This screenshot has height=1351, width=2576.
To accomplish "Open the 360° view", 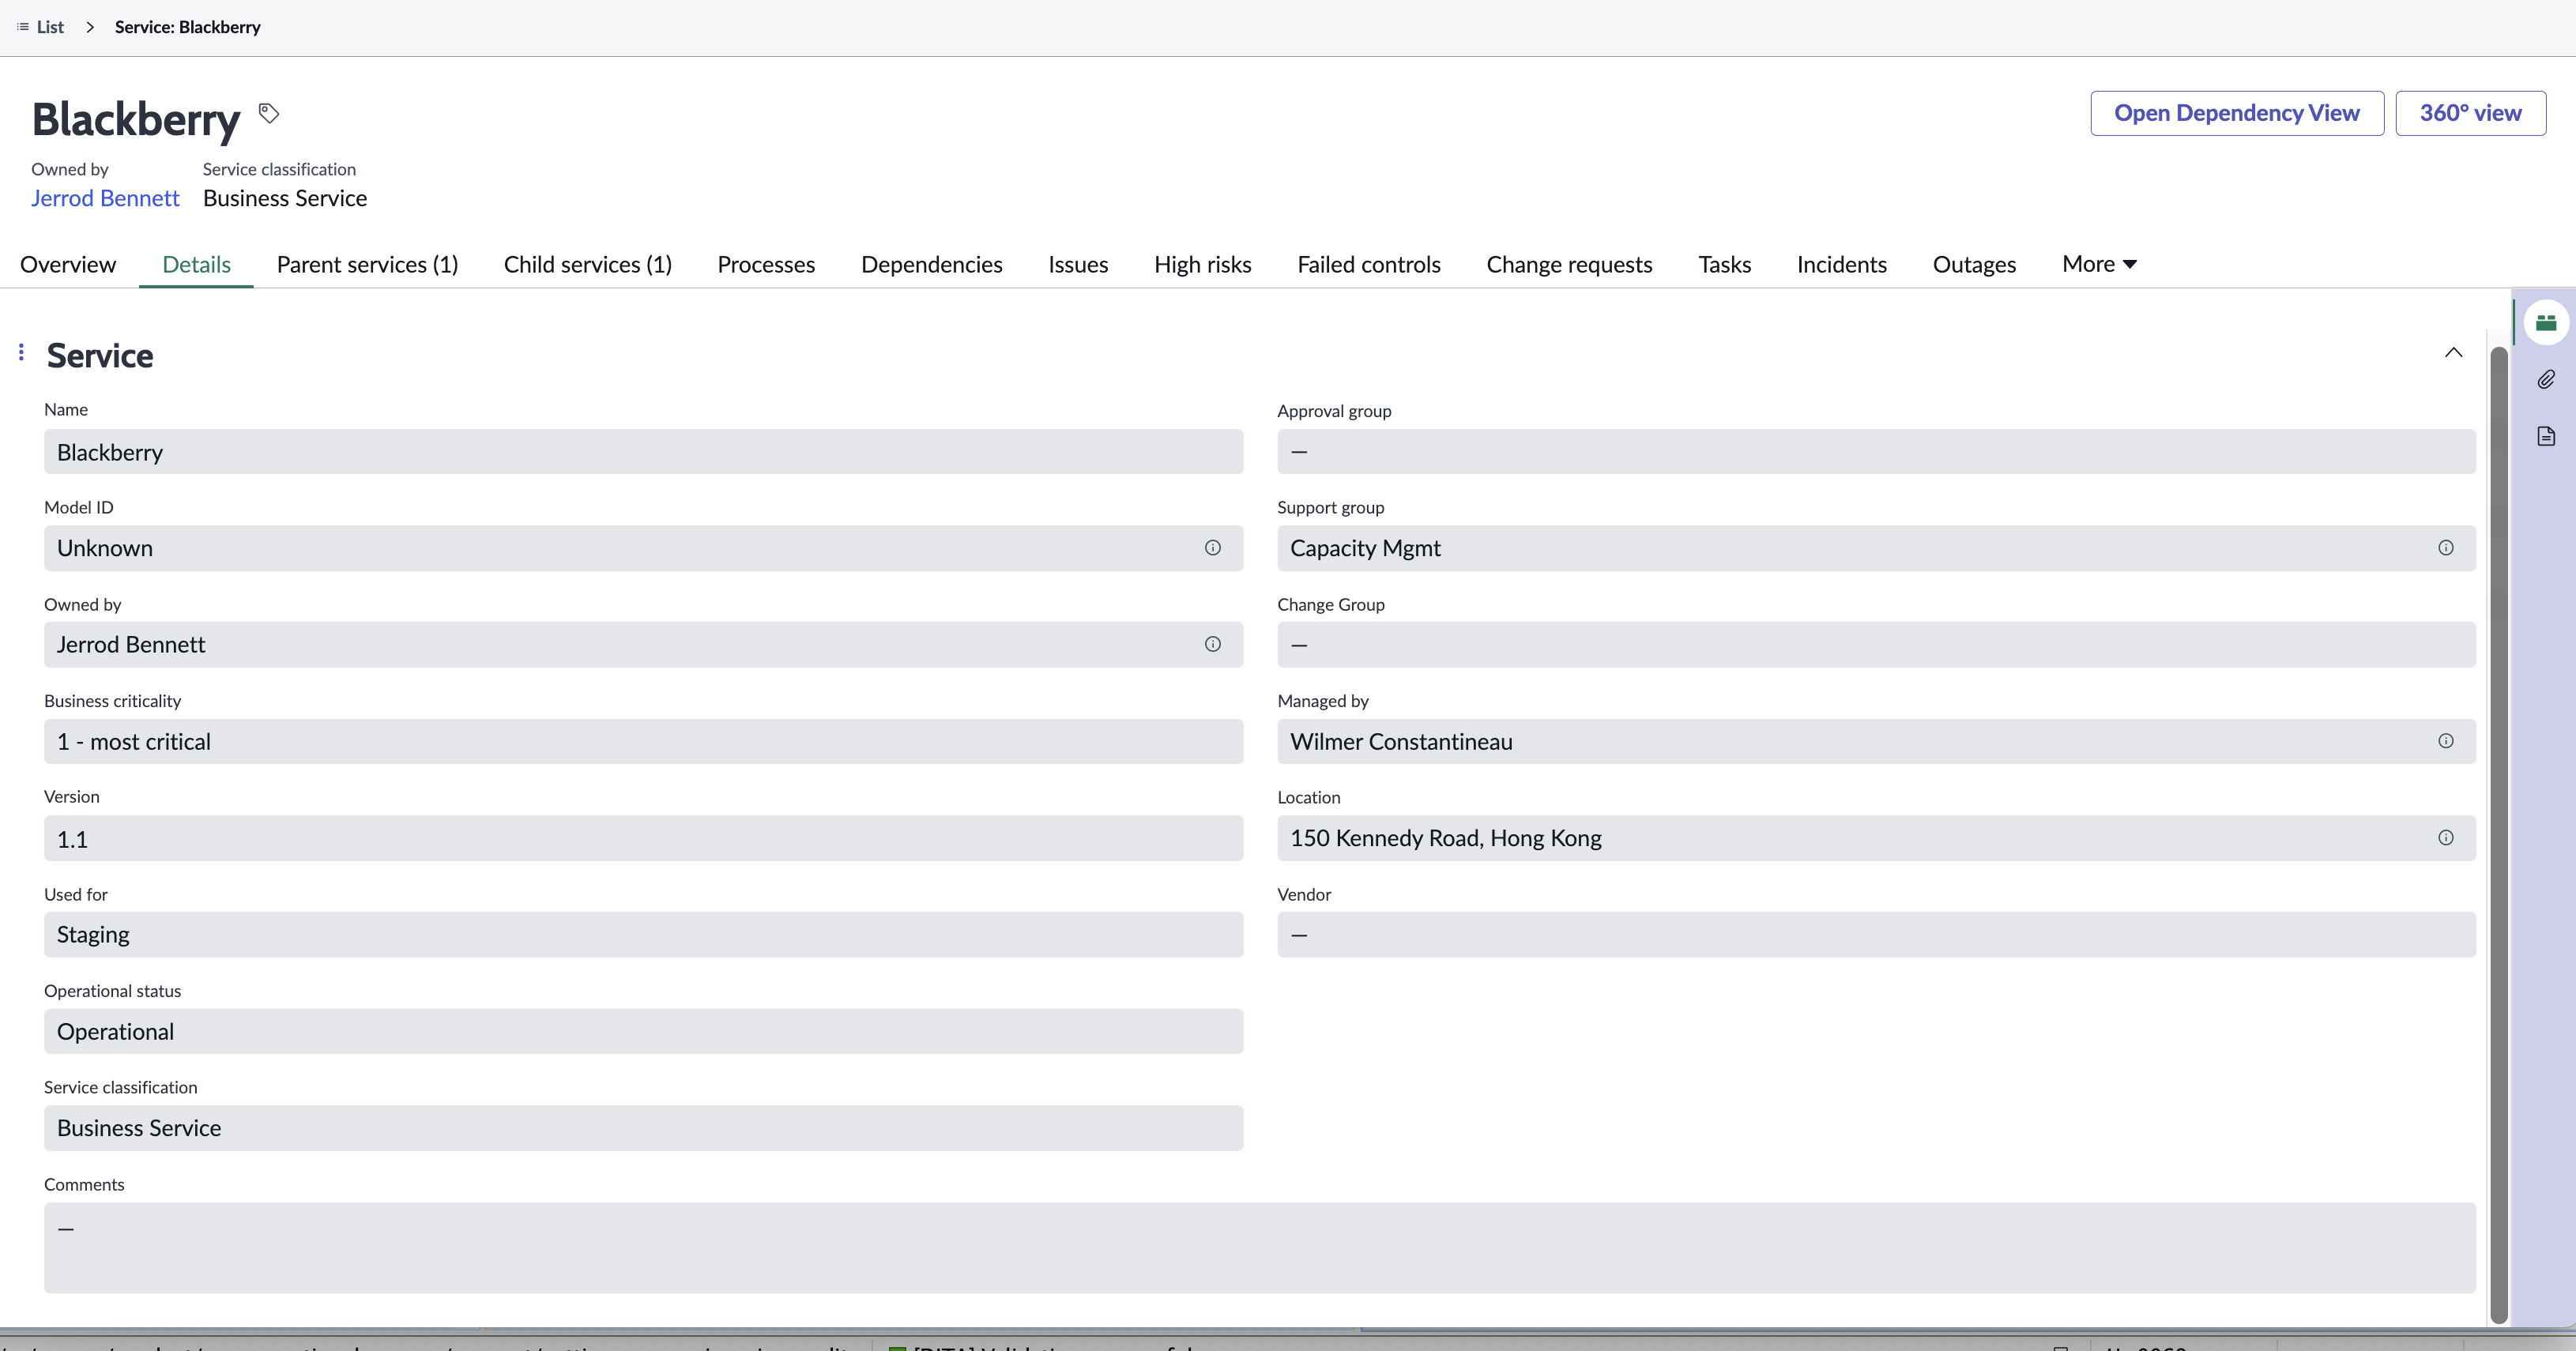I will [x=2470, y=113].
